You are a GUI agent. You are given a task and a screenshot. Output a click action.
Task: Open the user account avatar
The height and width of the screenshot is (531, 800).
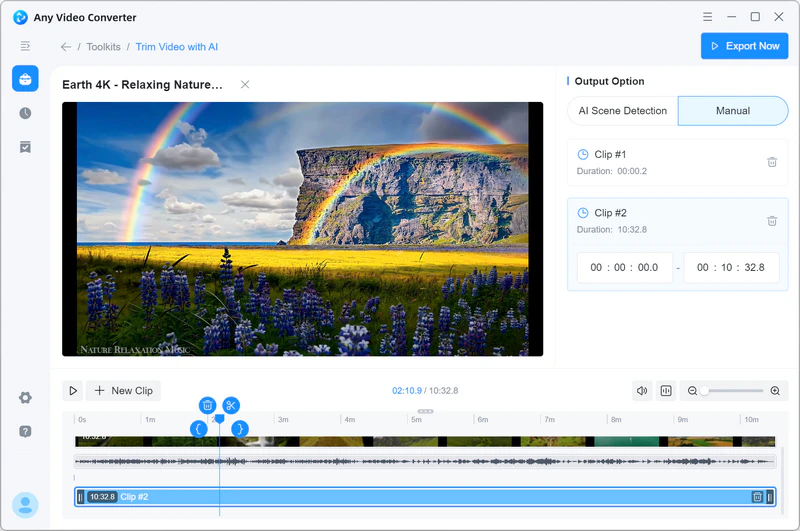click(x=25, y=505)
